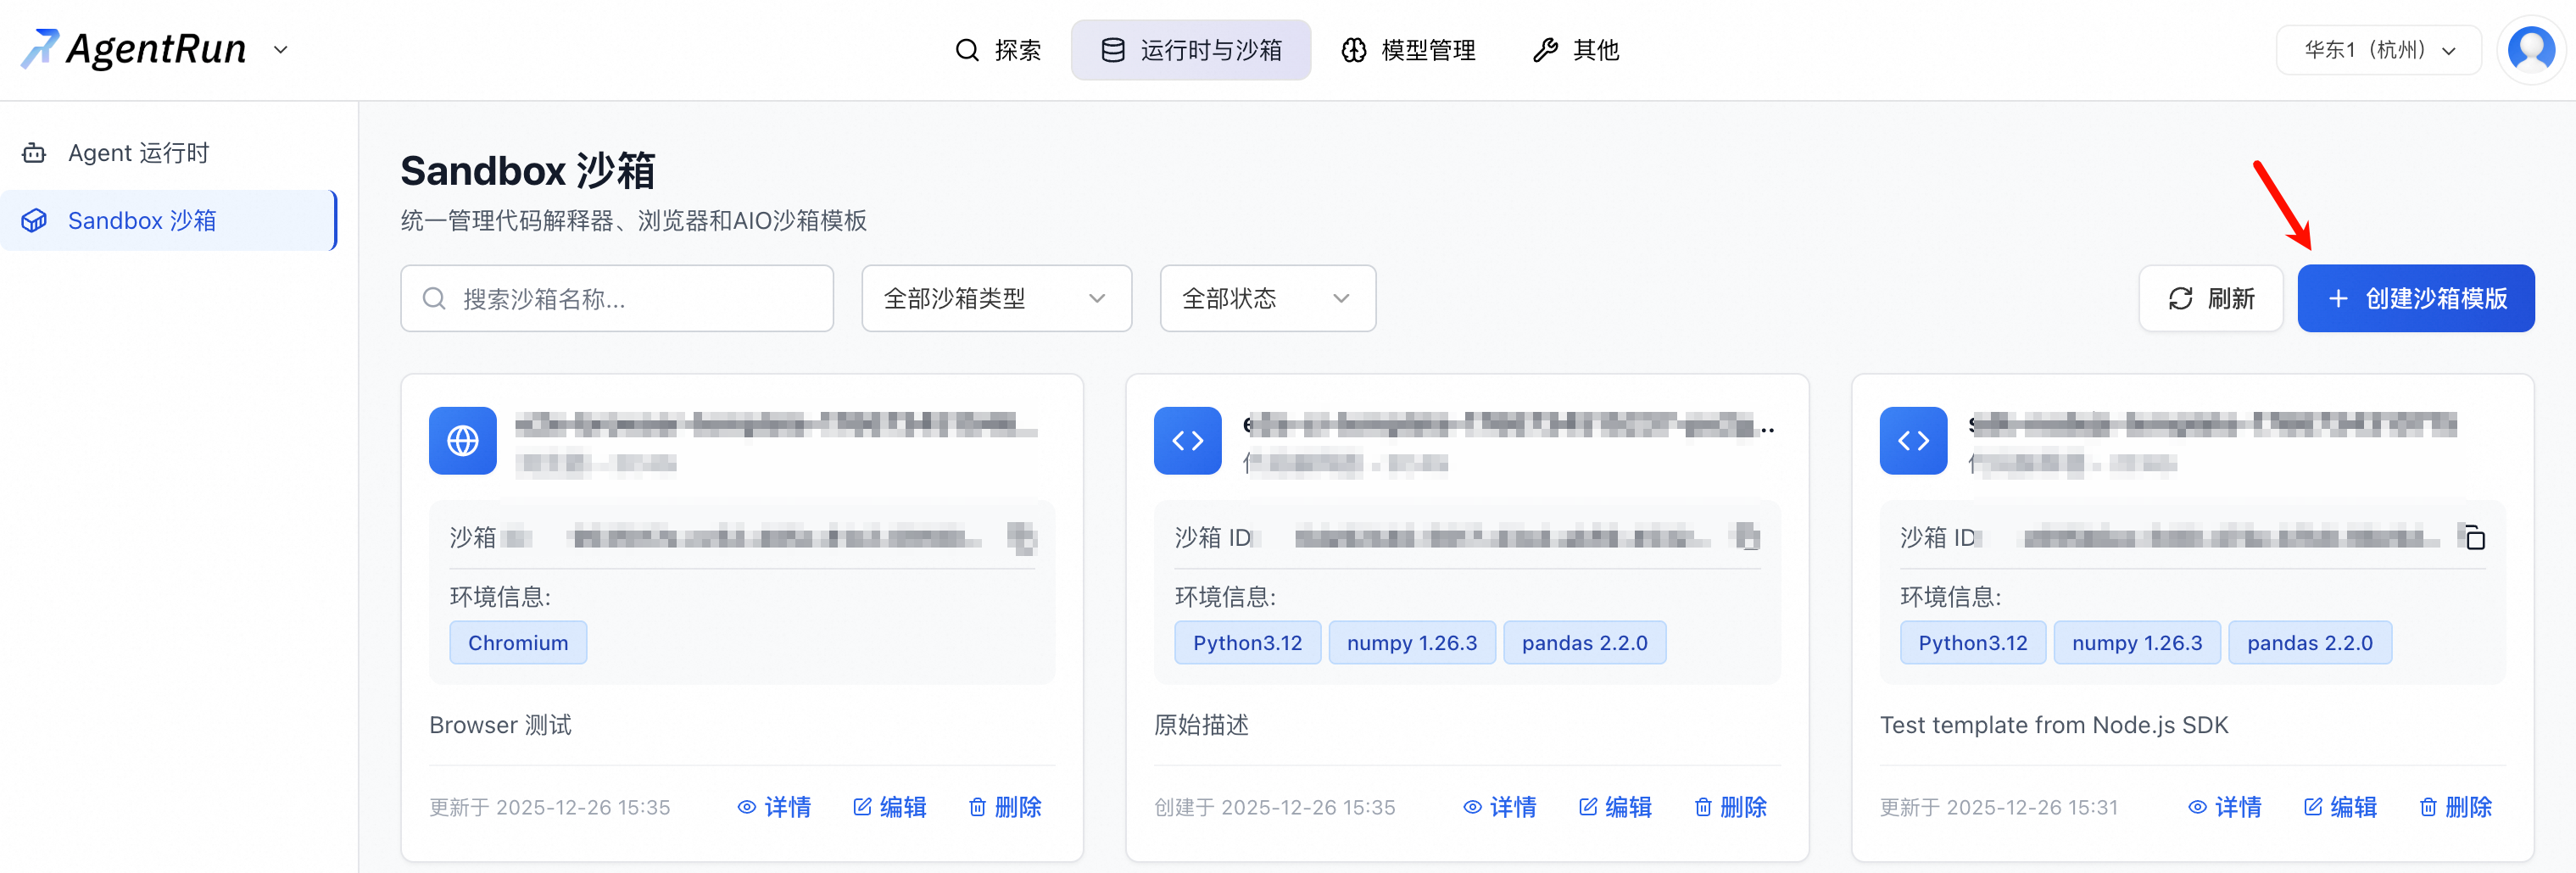Click the AgentRun logo
The width and height of the screenshot is (2576, 873).
coord(134,49)
